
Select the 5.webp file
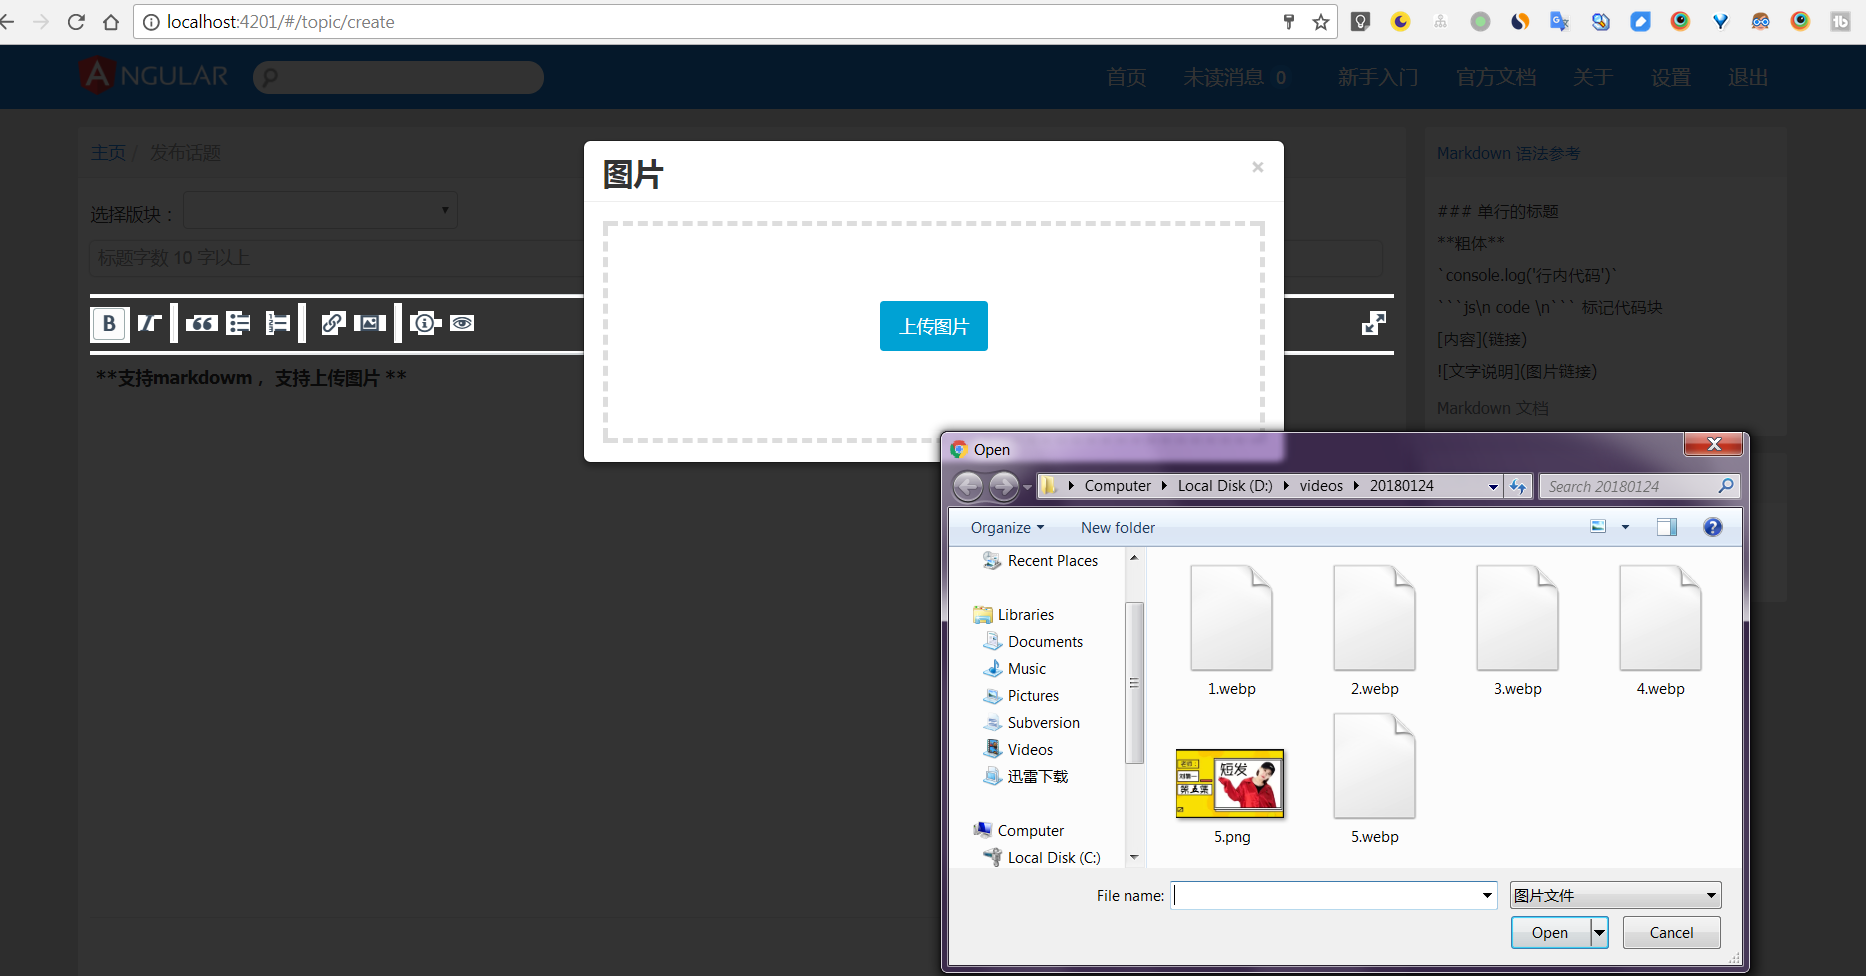1375,779
